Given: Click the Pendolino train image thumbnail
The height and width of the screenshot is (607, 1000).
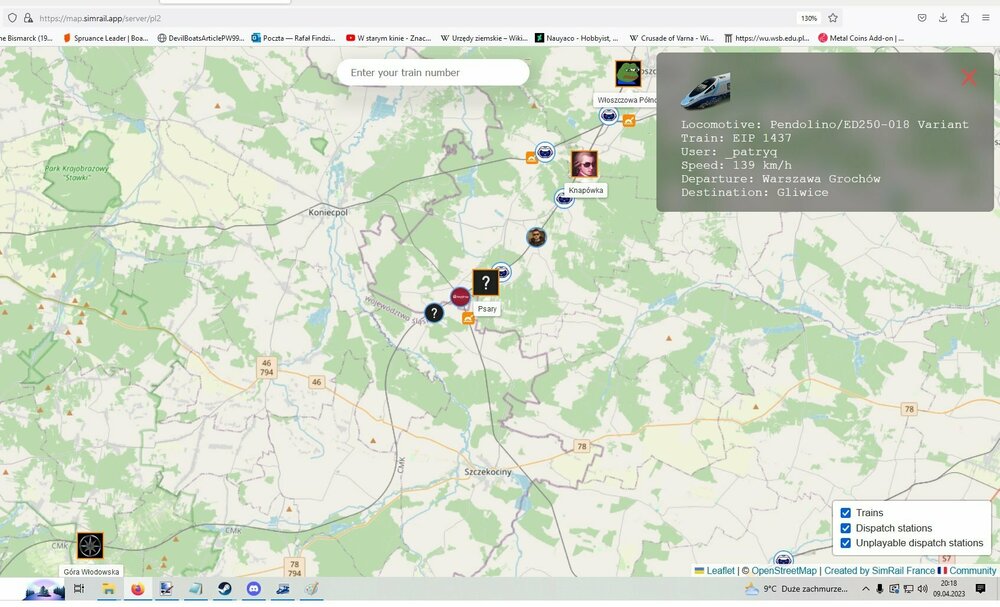Looking at the screenshot, I should [705, 90].
